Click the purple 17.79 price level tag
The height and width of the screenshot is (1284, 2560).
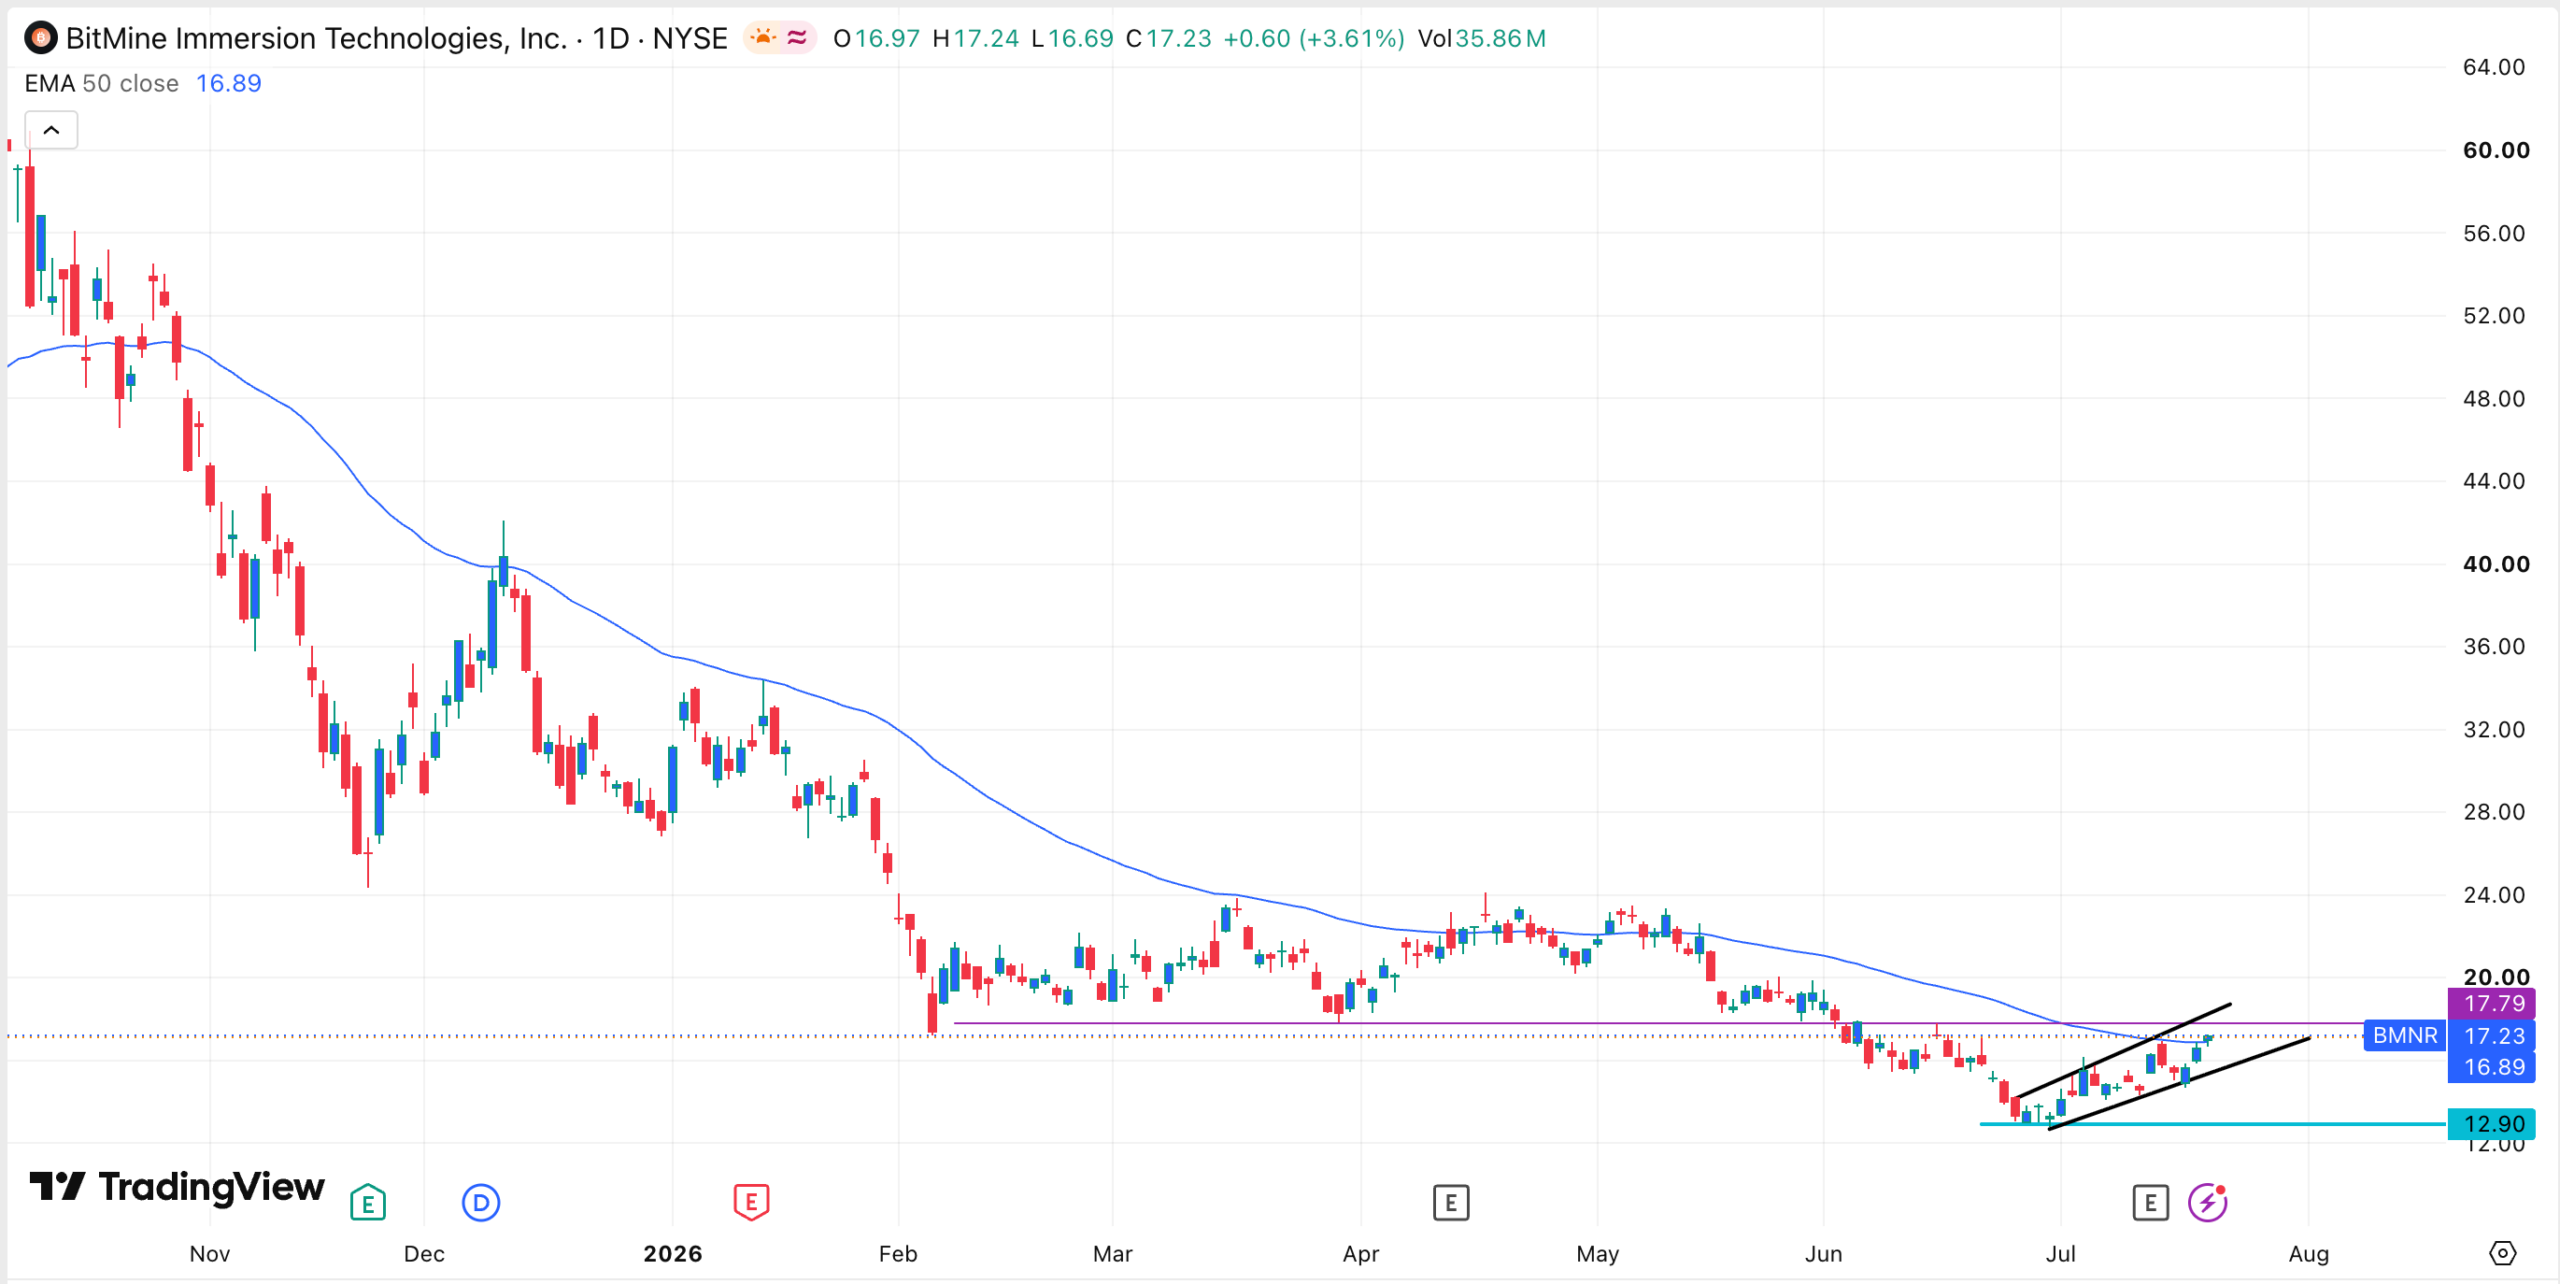[x=2493, y=1003]
